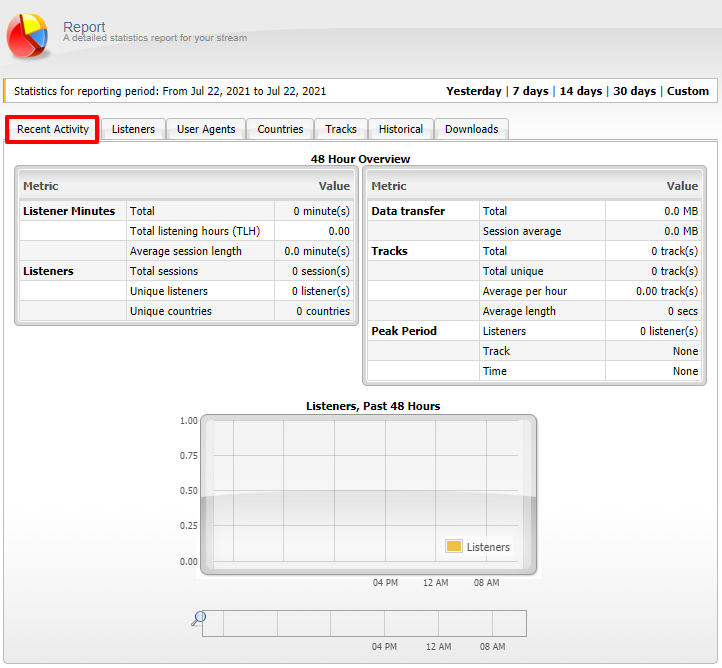Viewport: 722px width, 668px height.
Task: Open the Tracks tab
Action: tap(341, 129)
